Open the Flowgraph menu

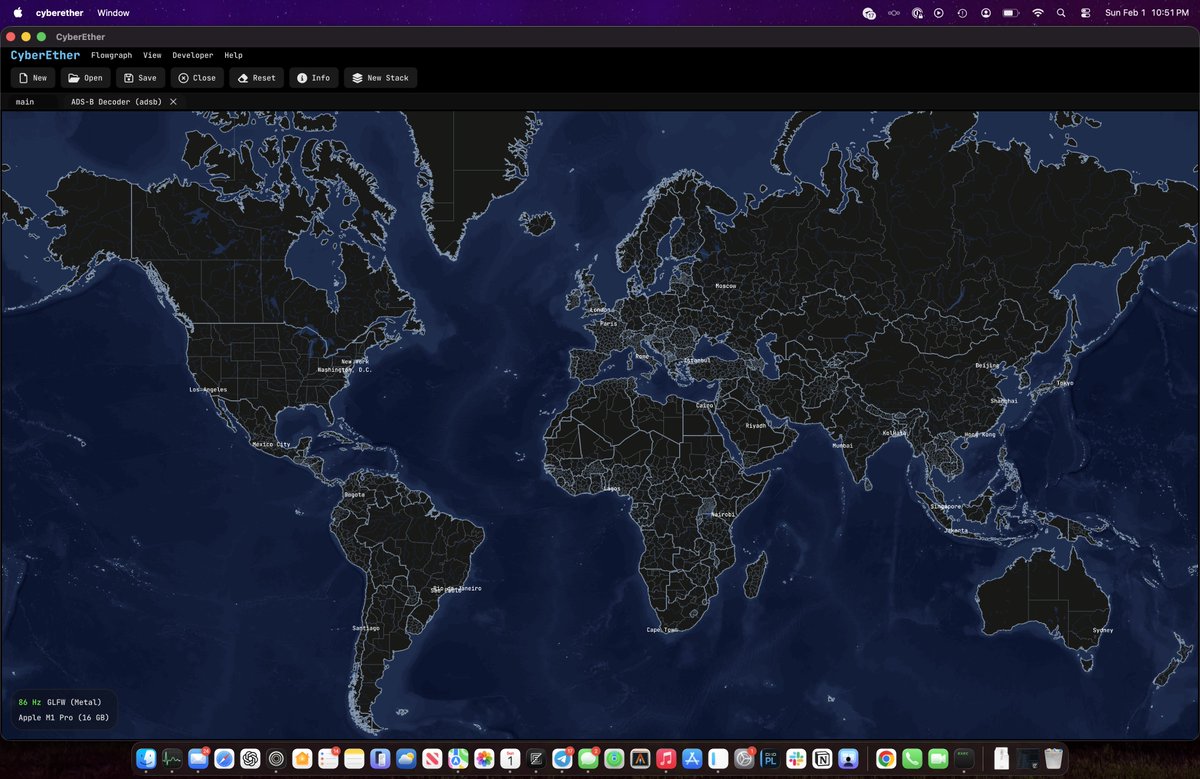point(111,55)
